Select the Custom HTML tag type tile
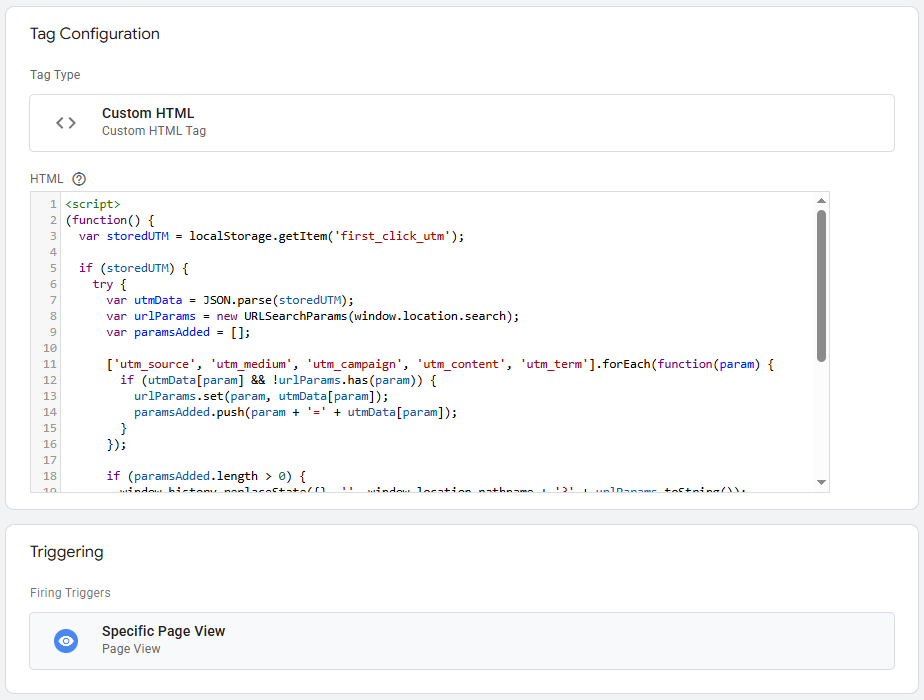This screenshot has width=924, height=700. point(463,122)
